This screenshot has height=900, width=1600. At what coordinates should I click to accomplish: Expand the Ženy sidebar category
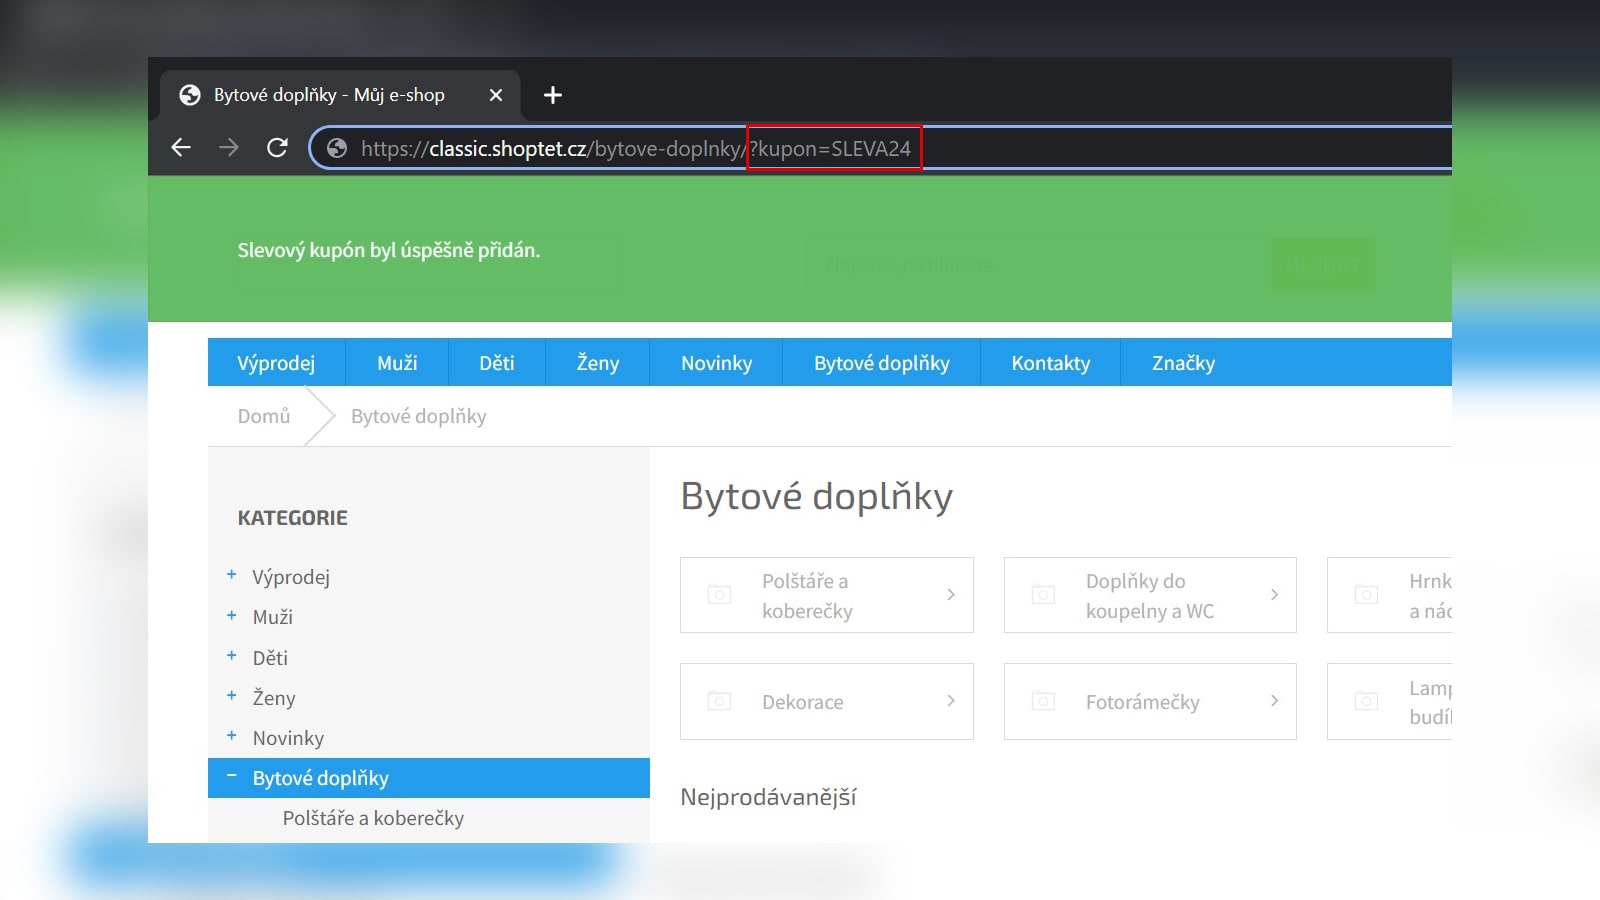pos(232,696)
